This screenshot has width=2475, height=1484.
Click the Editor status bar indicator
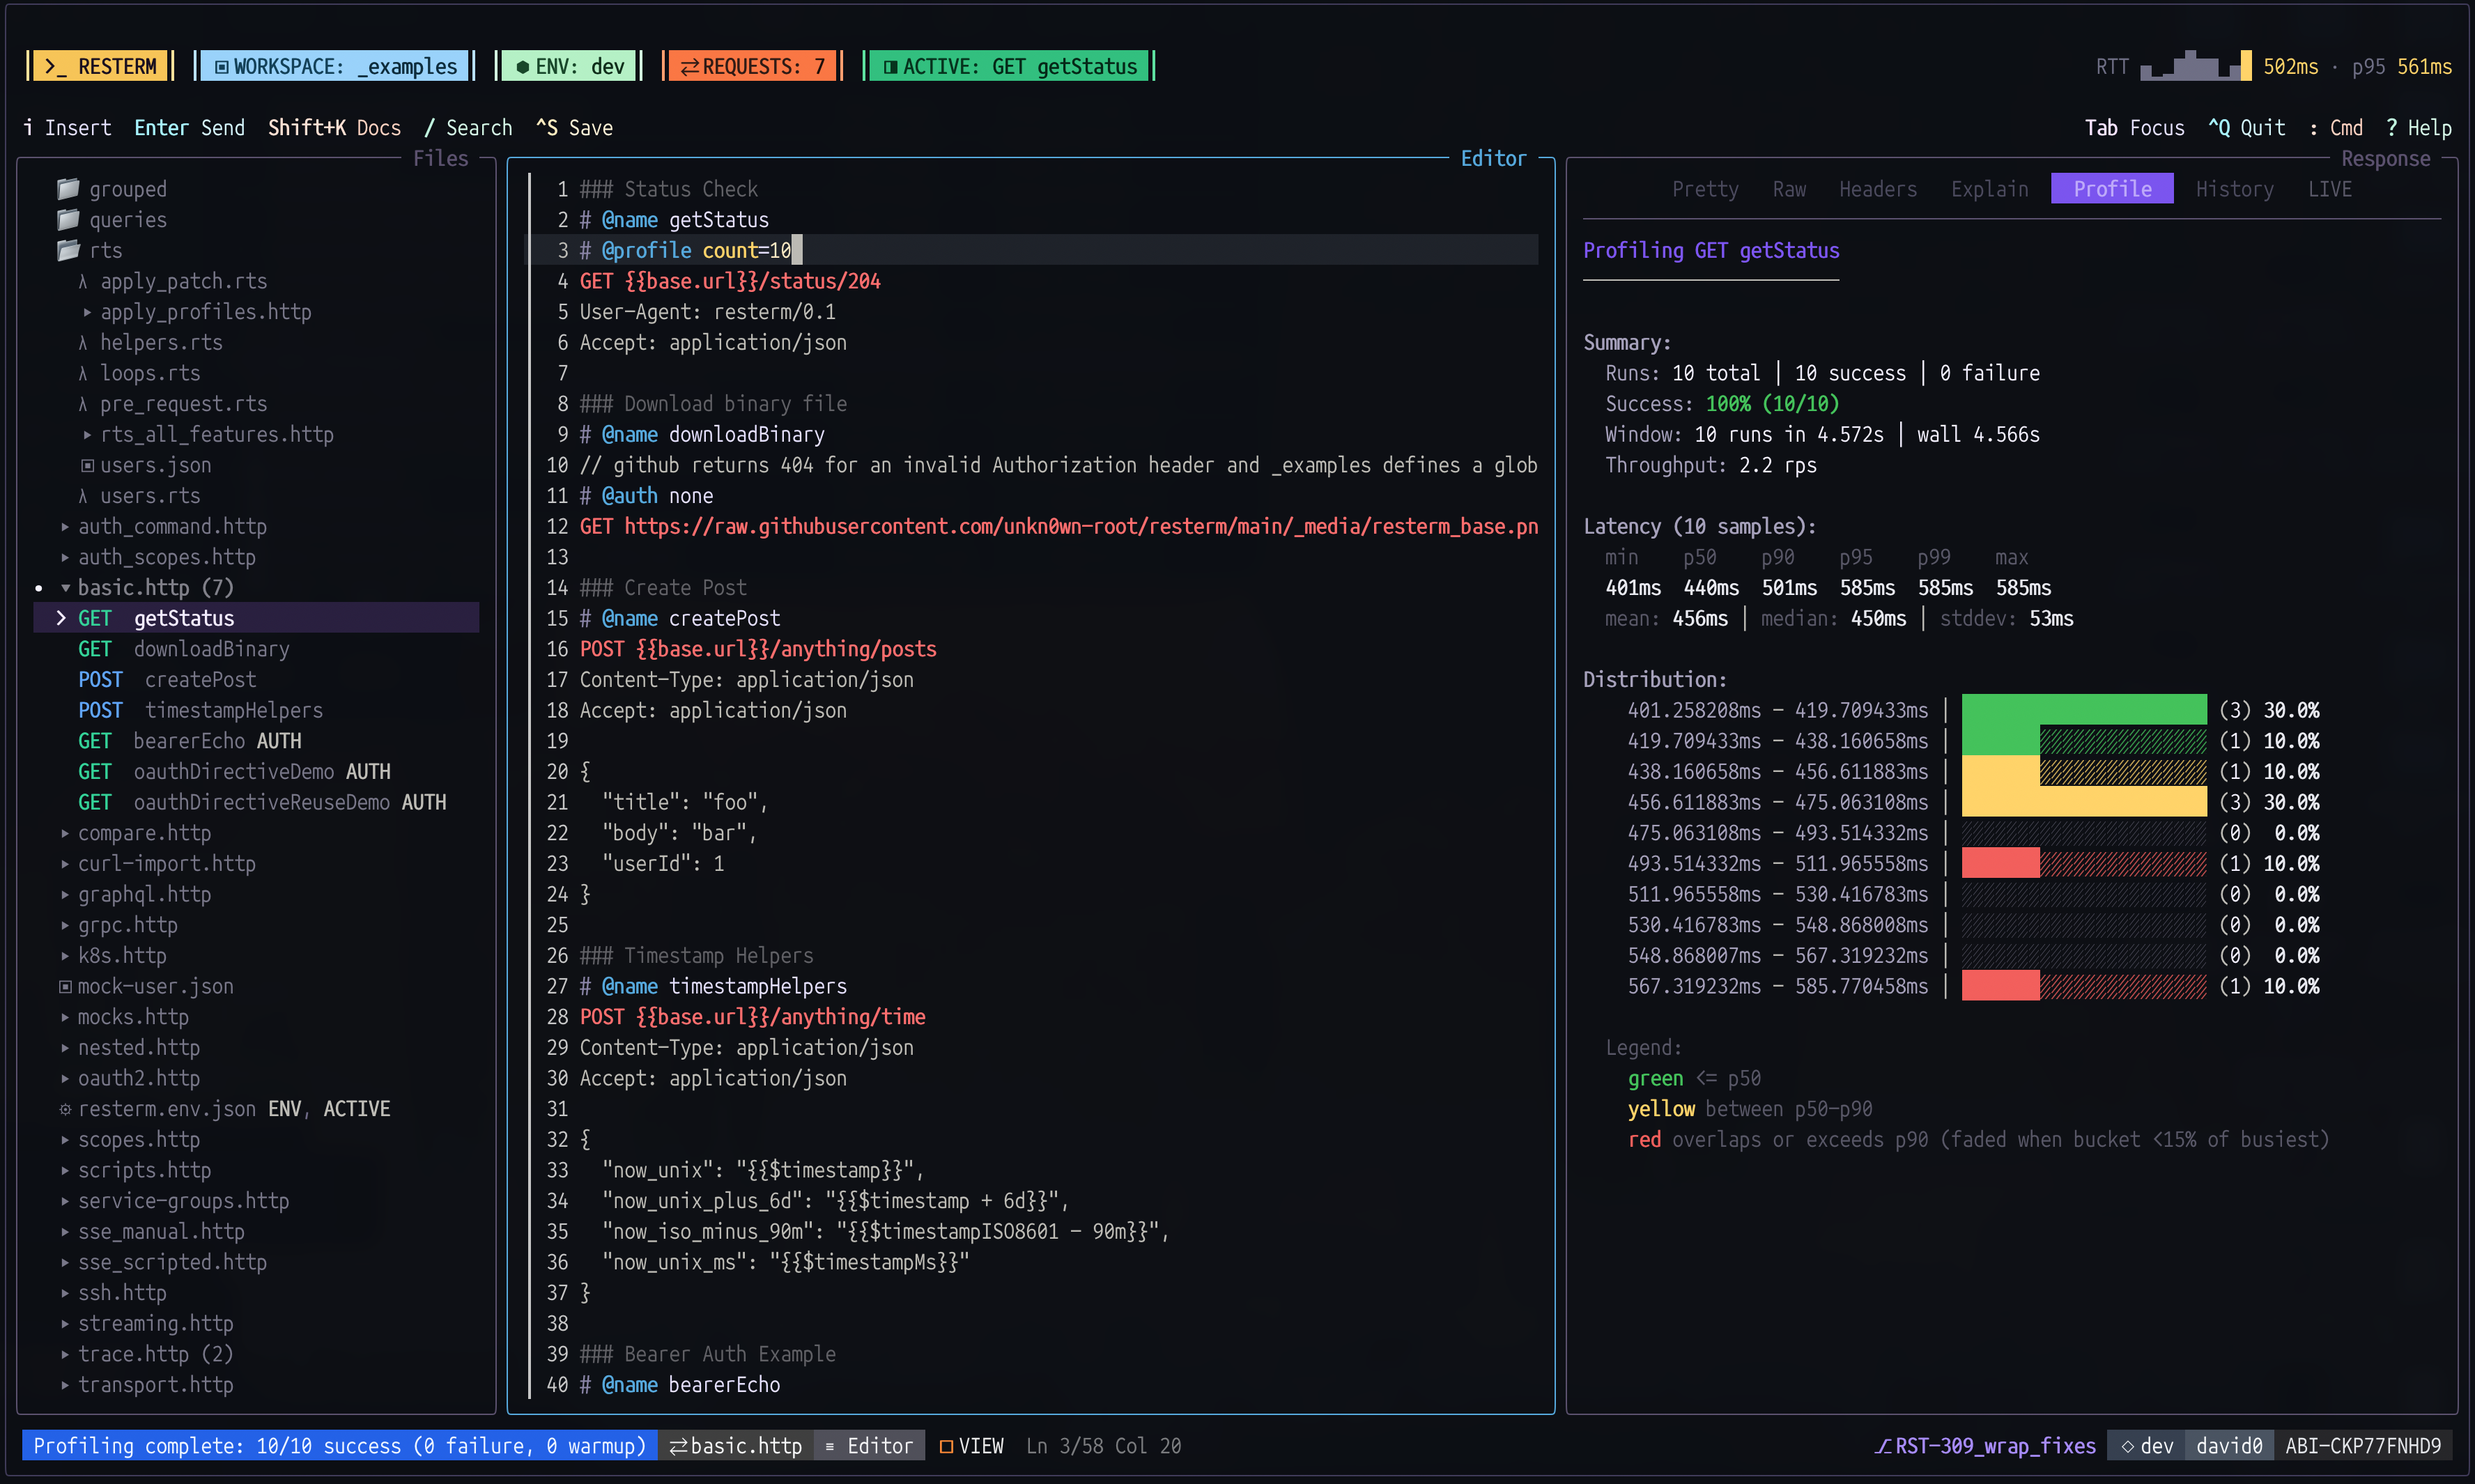point(869,1446)
